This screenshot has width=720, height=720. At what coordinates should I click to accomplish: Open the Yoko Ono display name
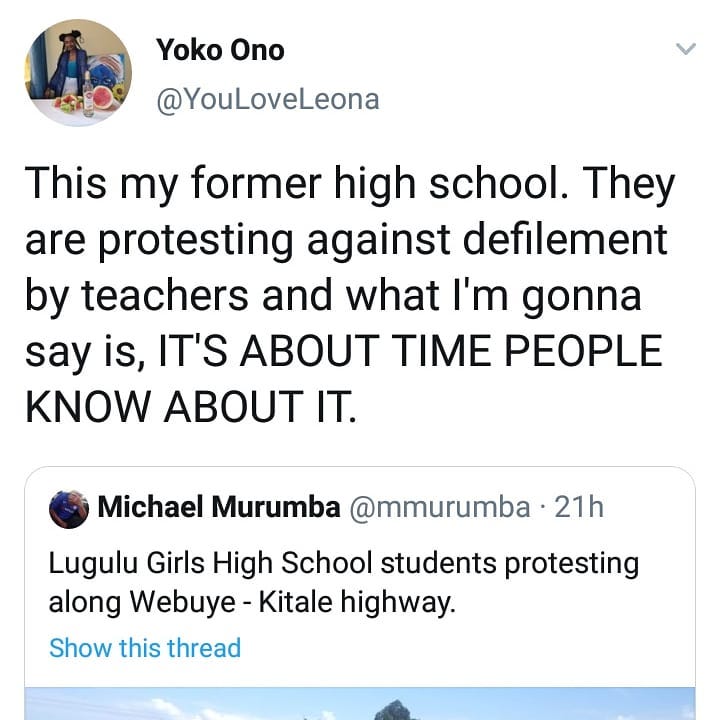(x=220, y=51)
